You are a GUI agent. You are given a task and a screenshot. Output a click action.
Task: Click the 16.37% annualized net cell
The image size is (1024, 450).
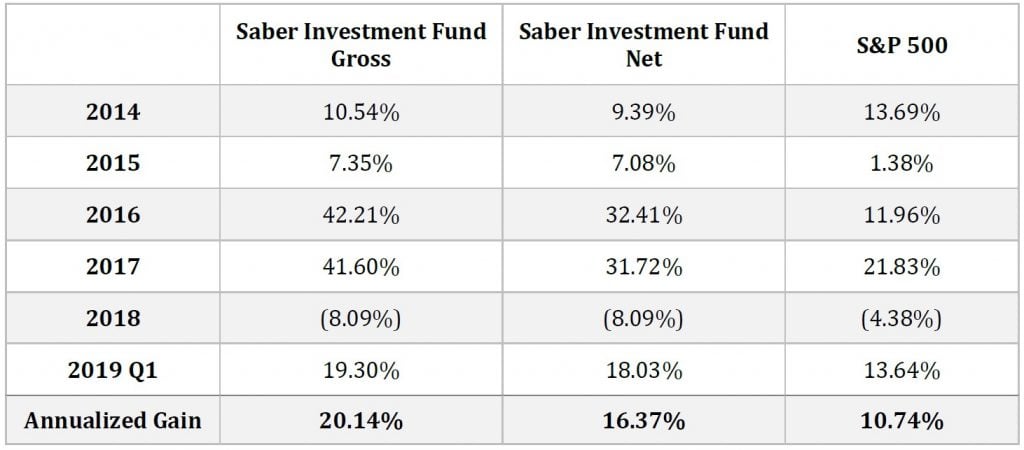(643, 421)
